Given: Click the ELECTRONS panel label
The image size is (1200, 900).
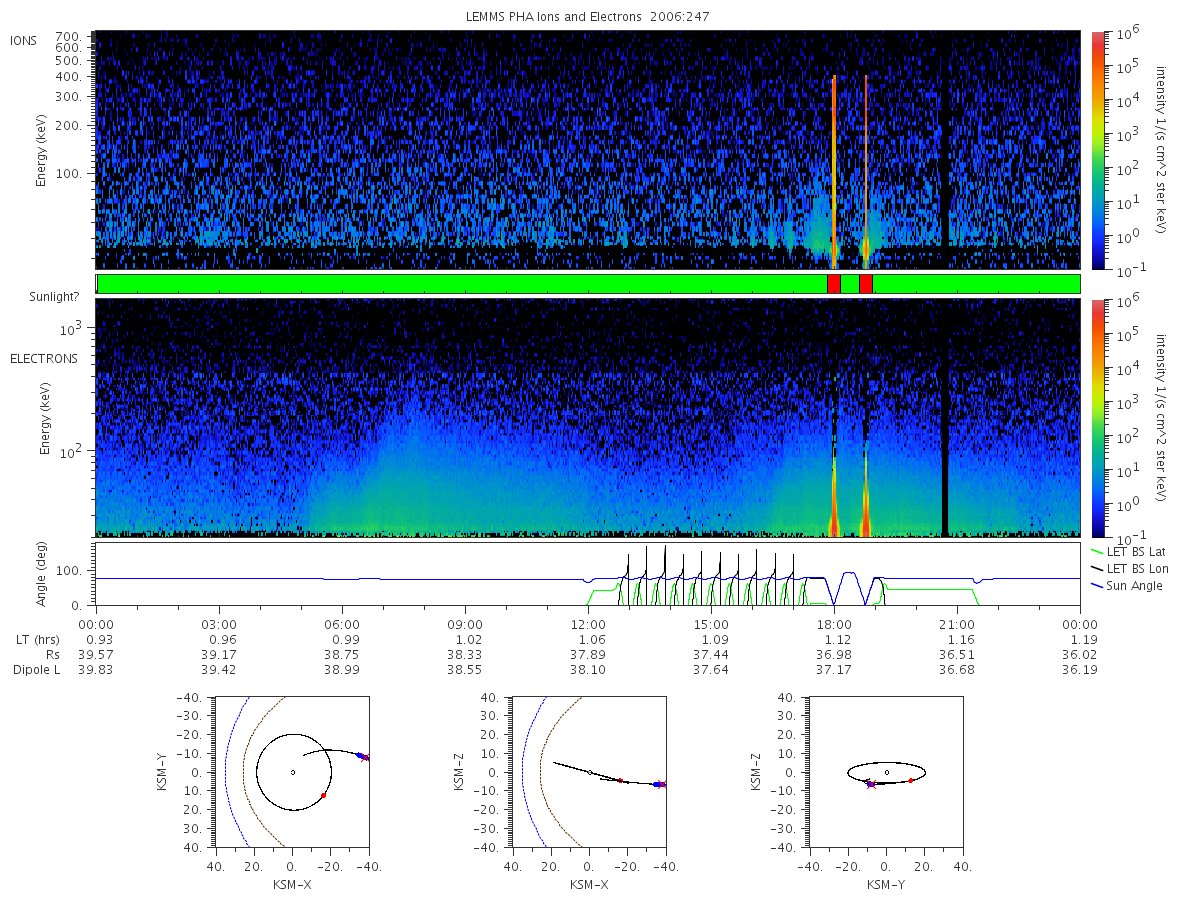Looking at the screenshot, I should [x=44, y=358].
